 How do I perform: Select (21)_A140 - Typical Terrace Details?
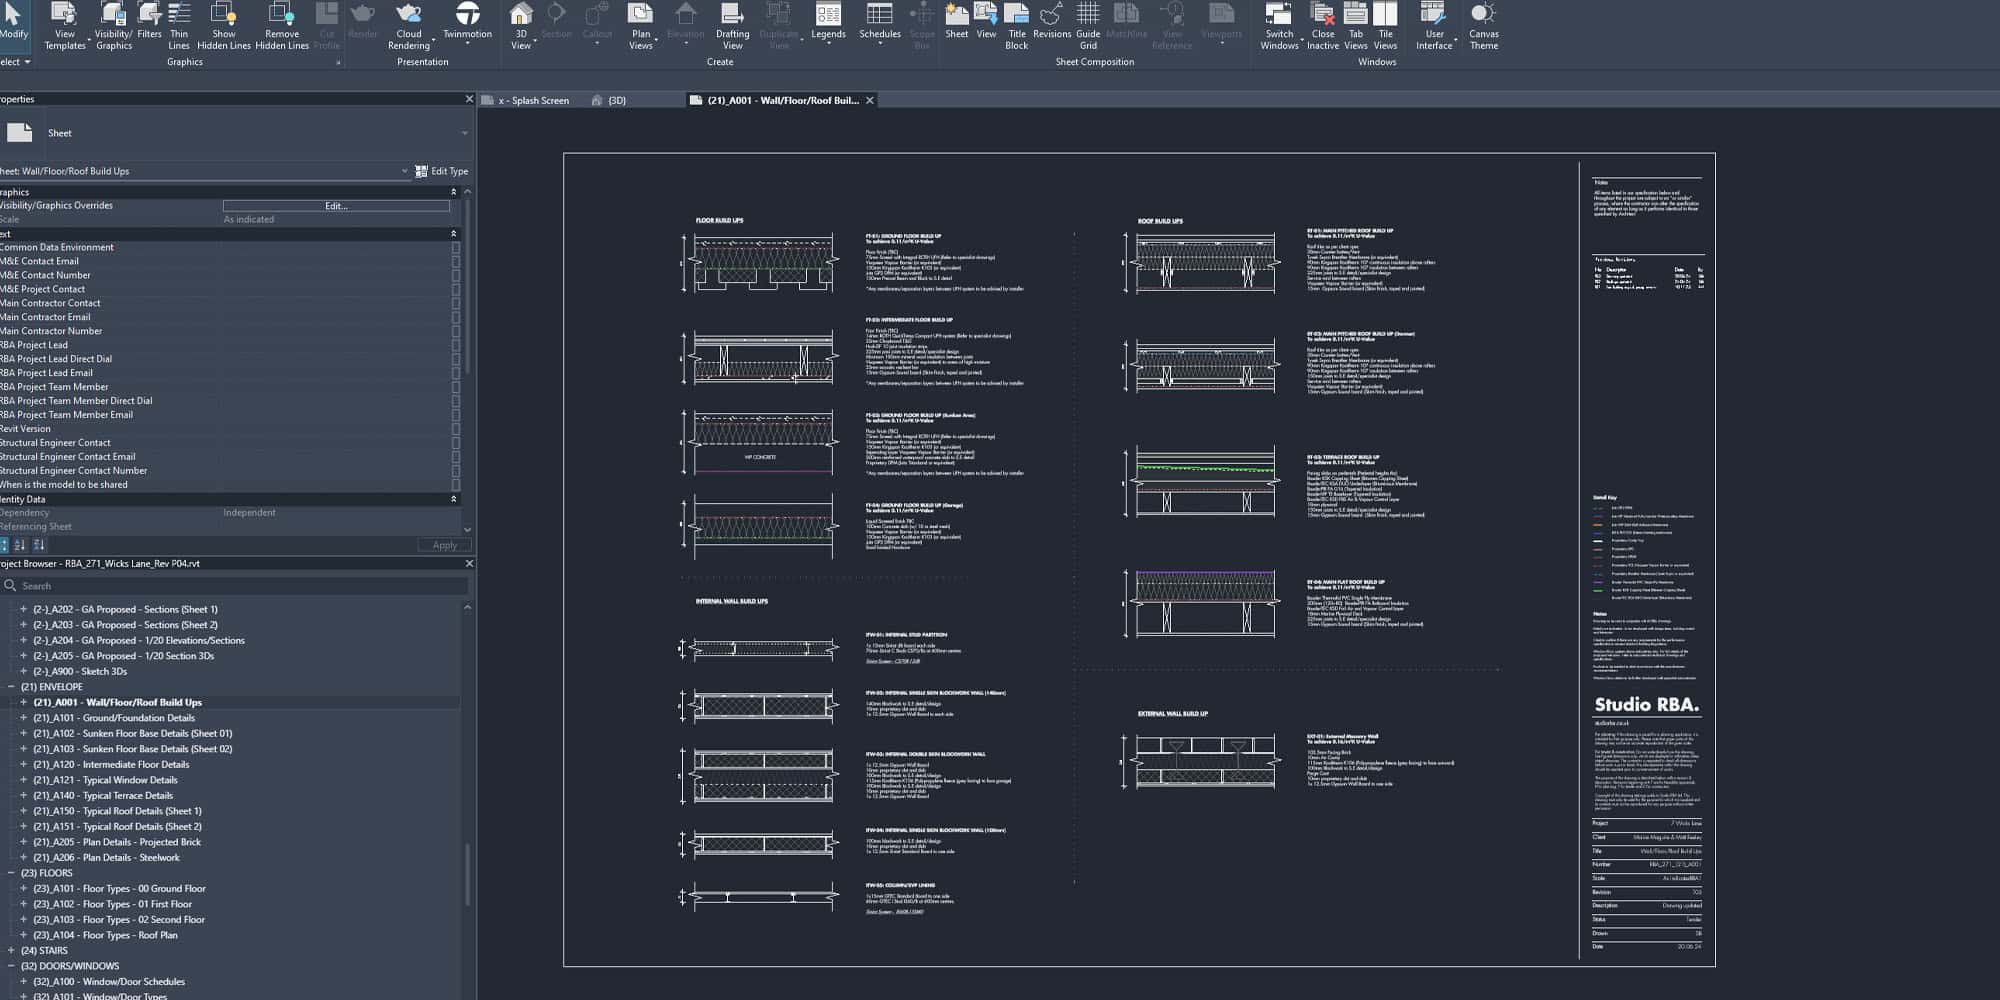tap(103, 796)
